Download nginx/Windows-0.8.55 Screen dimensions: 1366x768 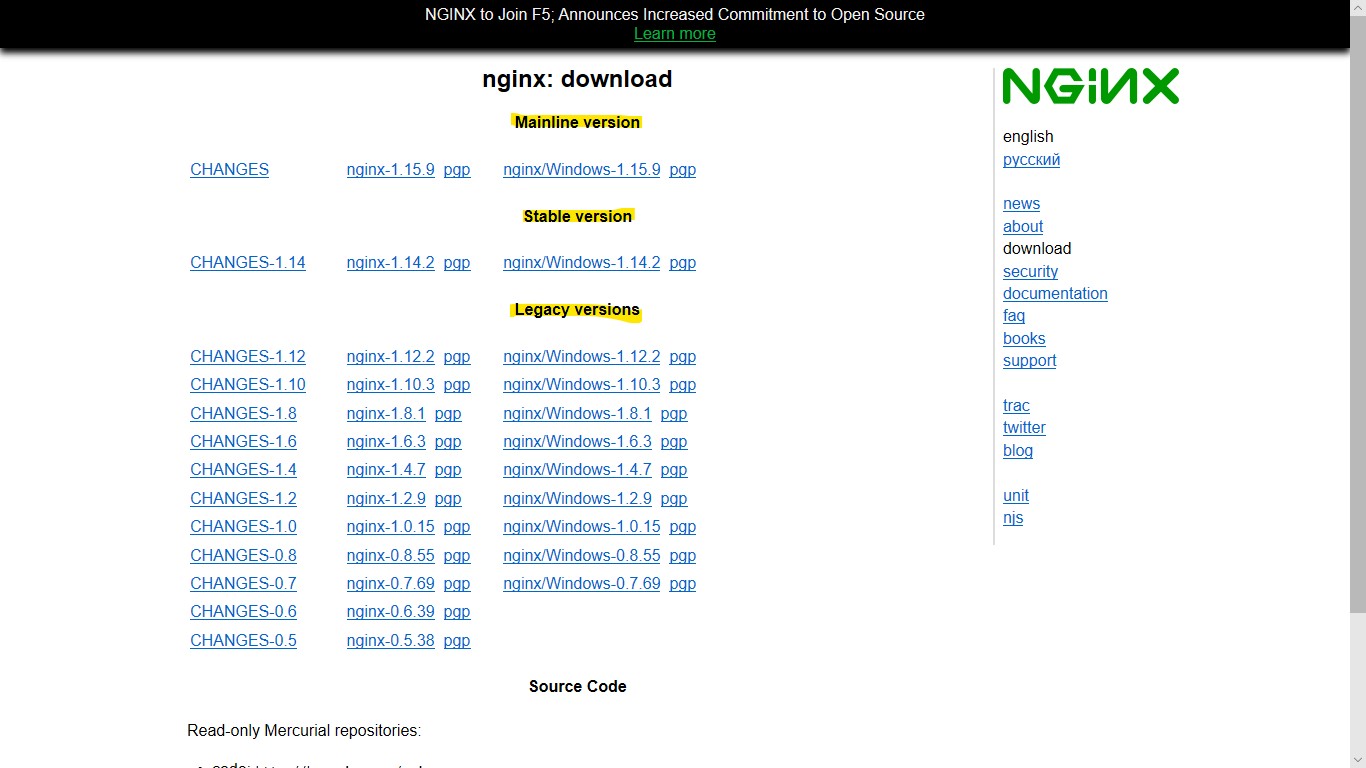click(582, 556)
